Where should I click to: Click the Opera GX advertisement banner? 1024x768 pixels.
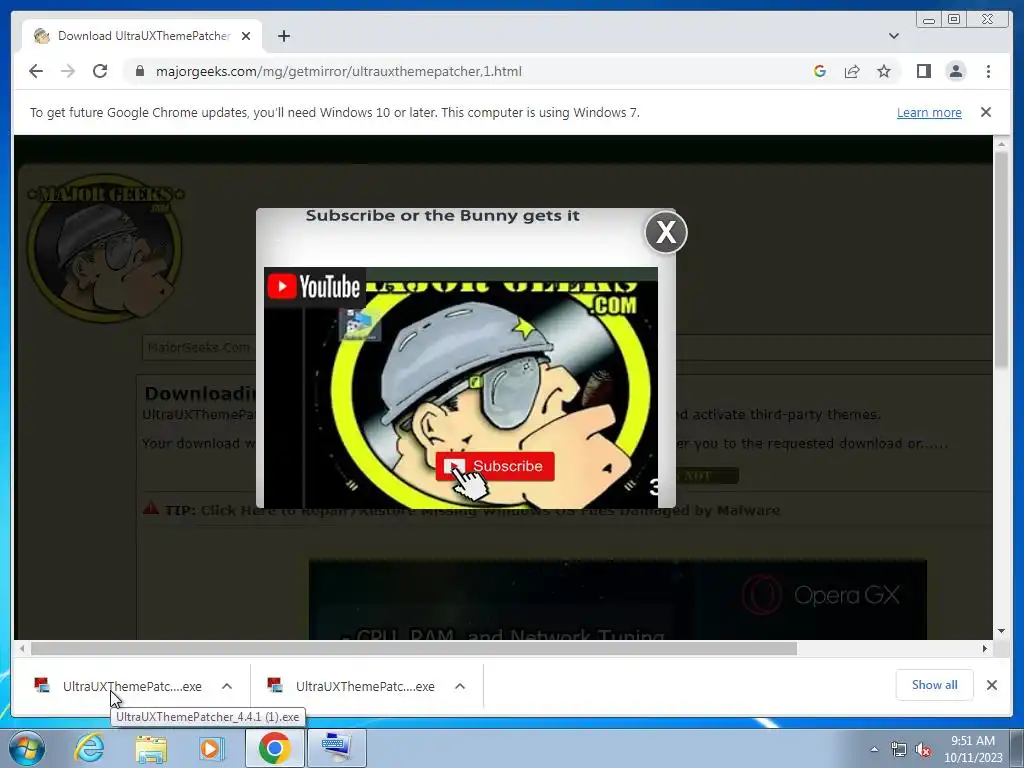pyautogui.click(x=617, y=599)
